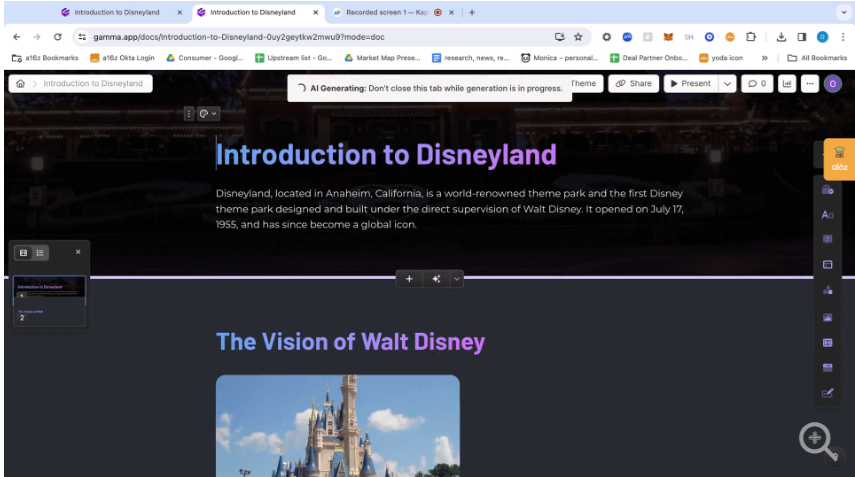This screenshot has width=855, height=477.
Task: Open yoda icon bookmark
Action: click(721, 58)
